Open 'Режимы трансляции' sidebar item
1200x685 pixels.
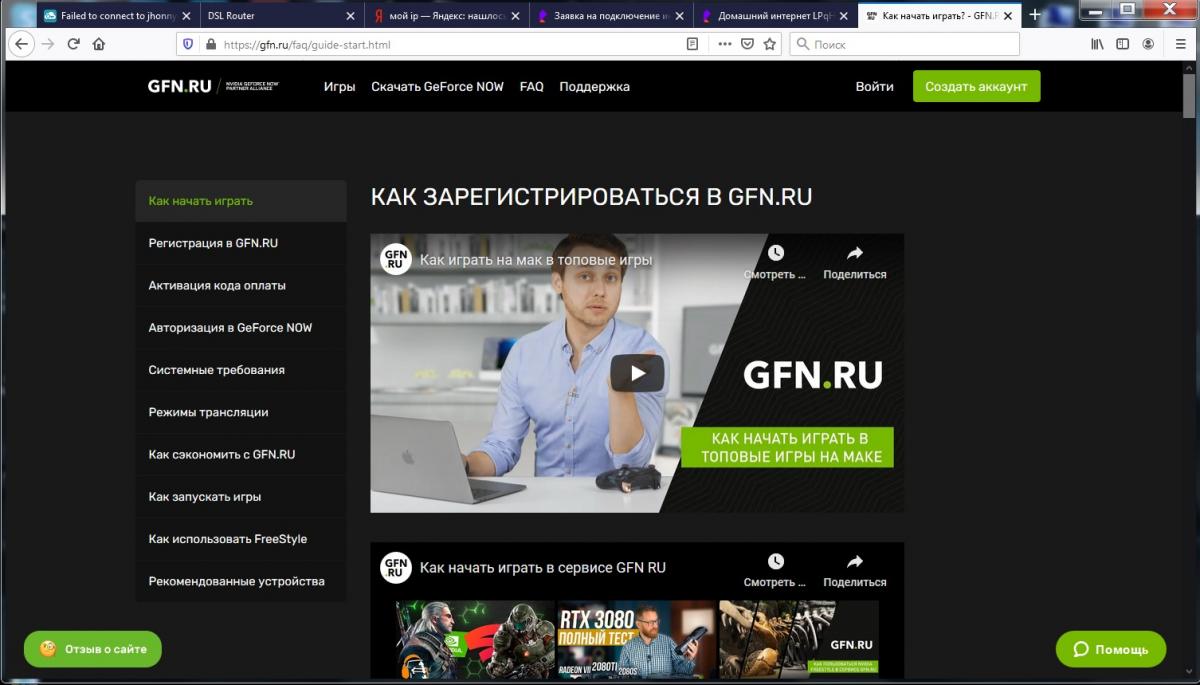pos(241,412)
